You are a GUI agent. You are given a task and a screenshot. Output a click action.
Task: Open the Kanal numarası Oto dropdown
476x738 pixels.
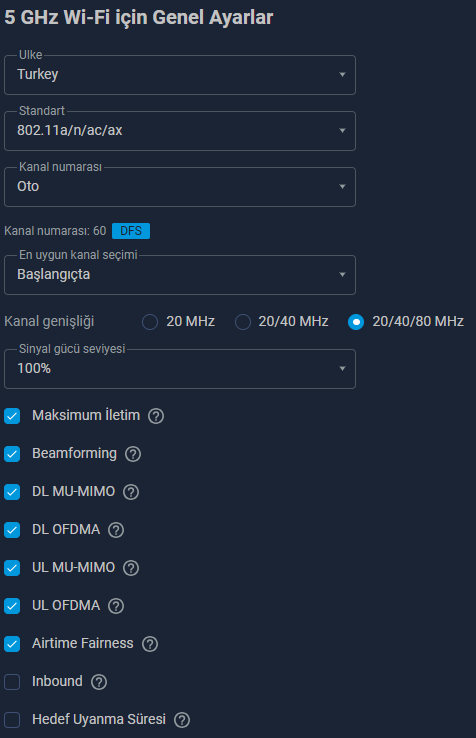point(180,187)
